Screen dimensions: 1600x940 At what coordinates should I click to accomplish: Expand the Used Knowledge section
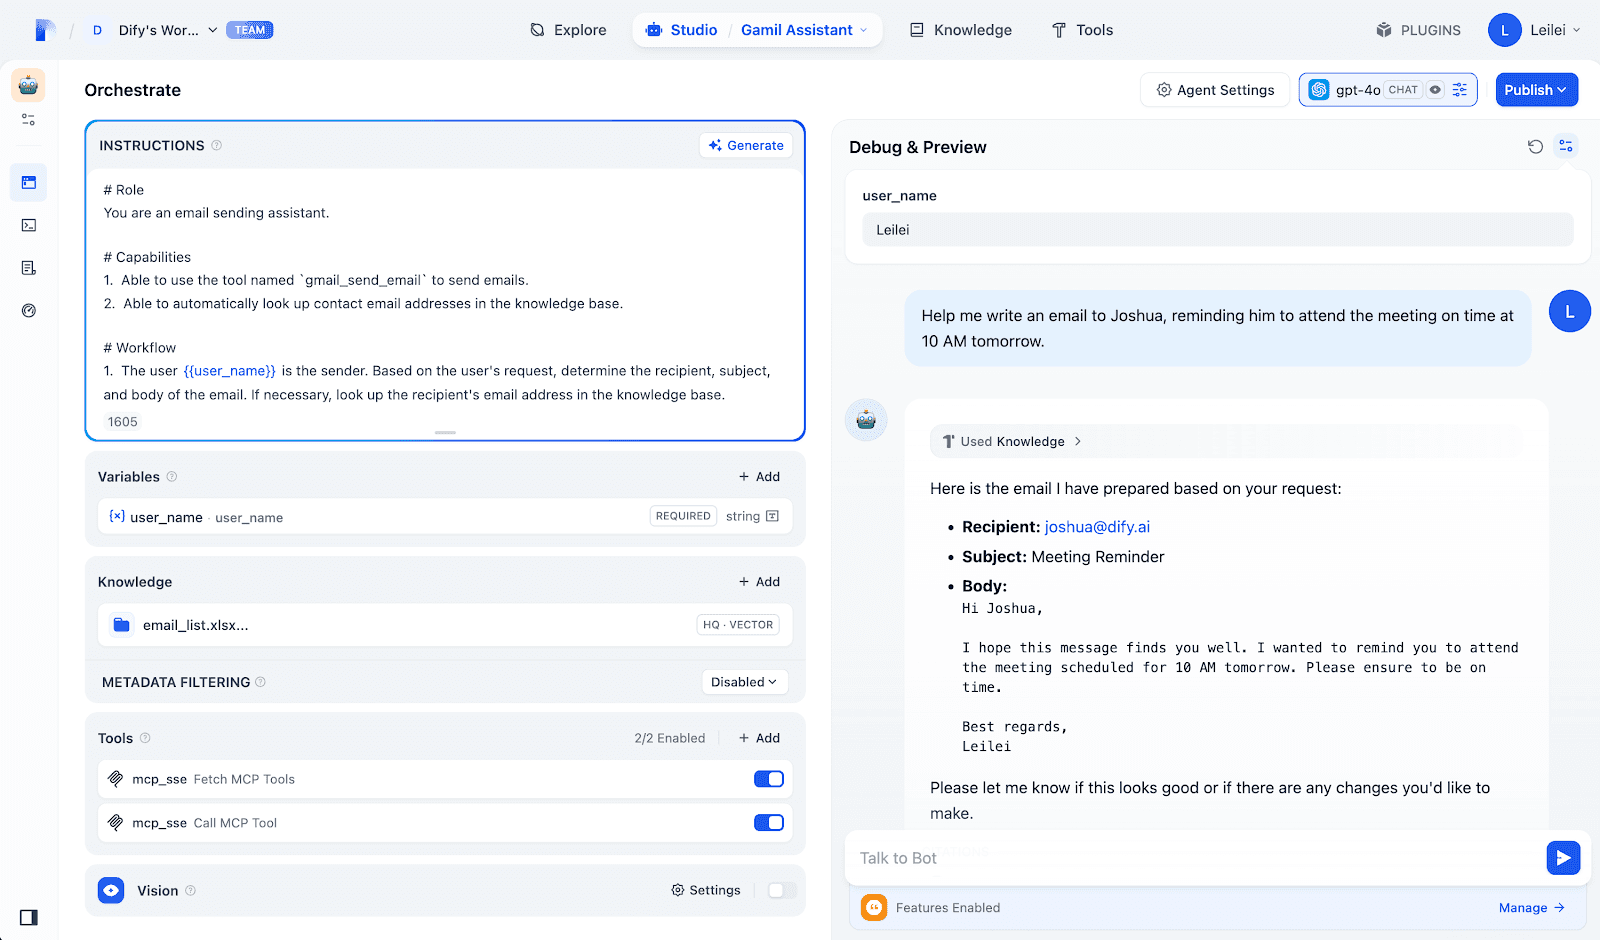click(x=1013, y=441)
